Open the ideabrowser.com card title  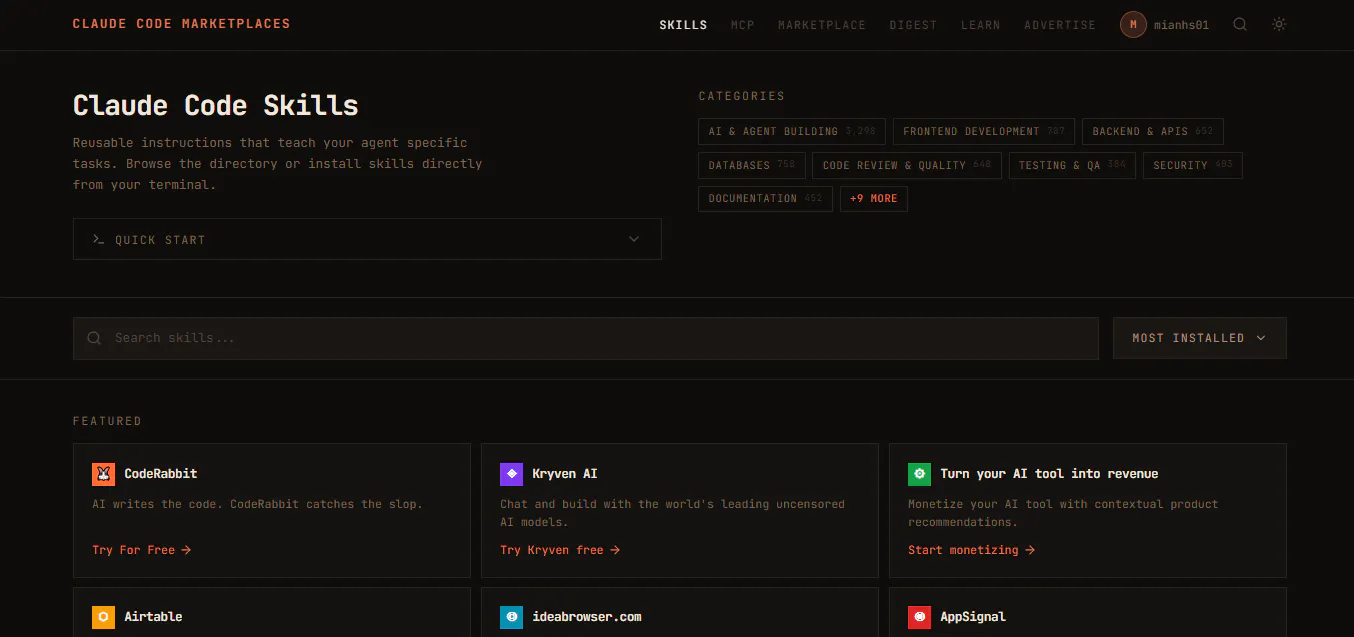(587, 617)
